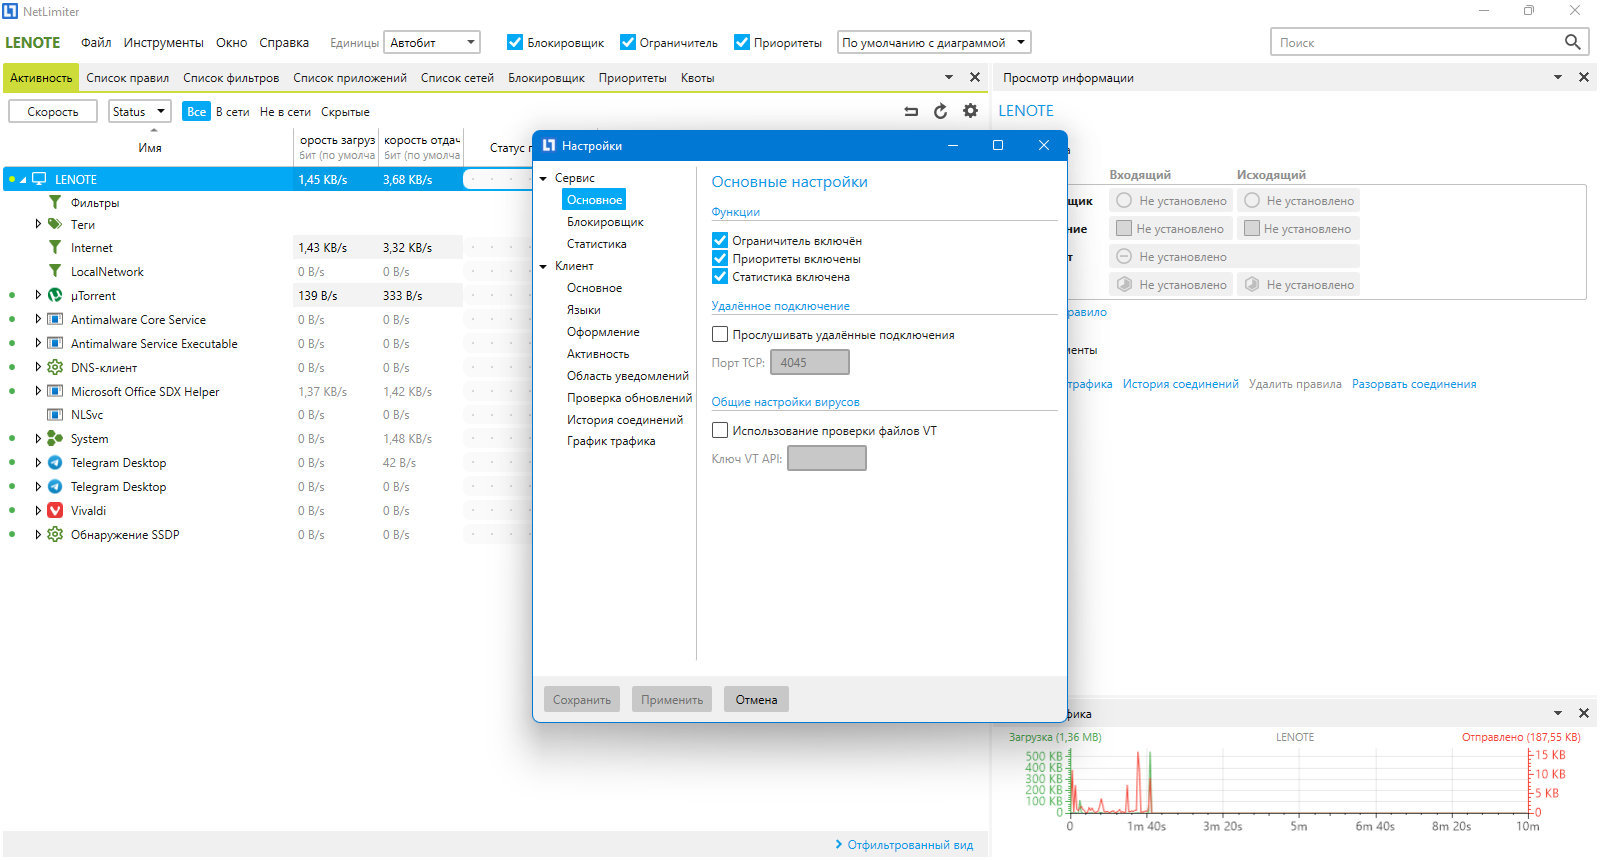
Task: Switch to the Список правил tab
Action: click(127, 78)
